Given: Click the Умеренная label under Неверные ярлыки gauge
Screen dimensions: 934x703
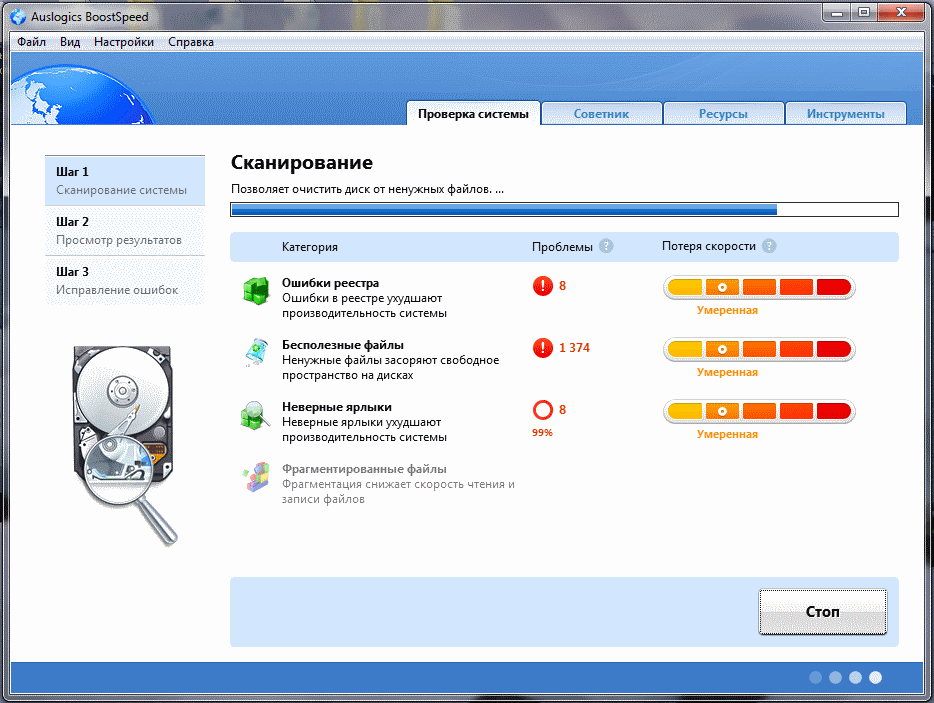Looking at the screenshot, I should 727,434.
